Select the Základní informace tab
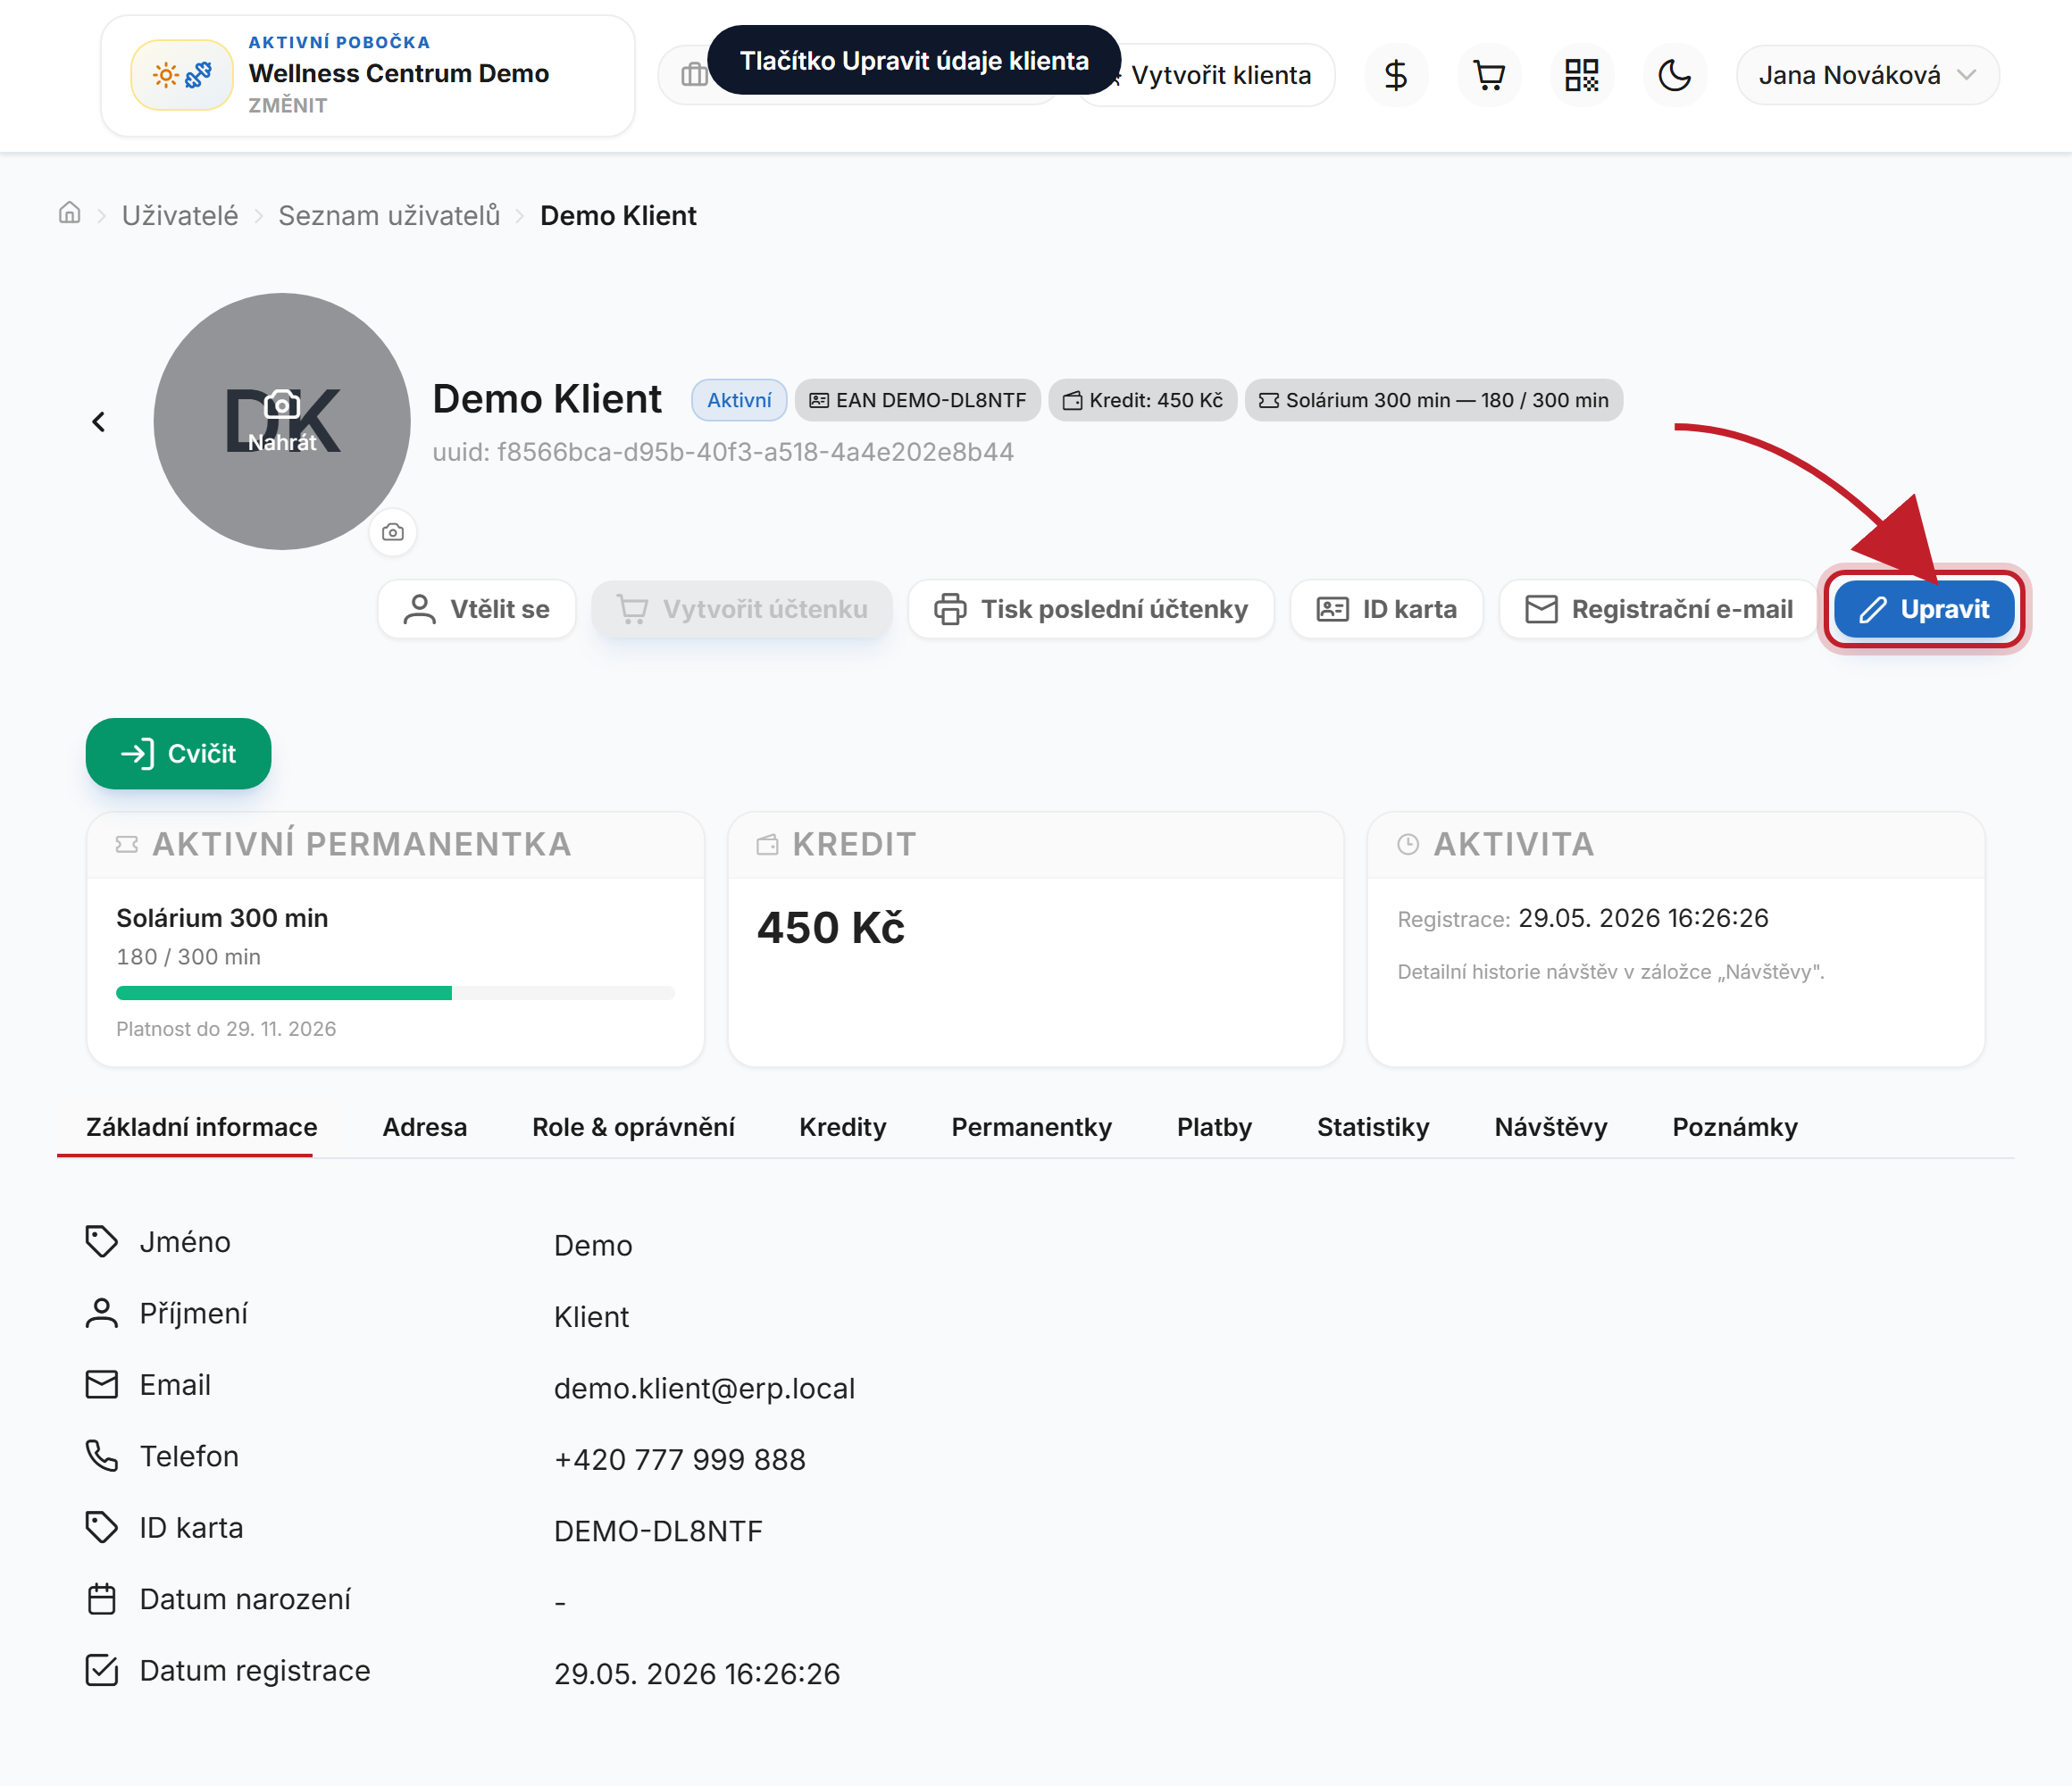This screenshot has height=1786, width=2072. pyautogui.click(x=201, y=1127)
